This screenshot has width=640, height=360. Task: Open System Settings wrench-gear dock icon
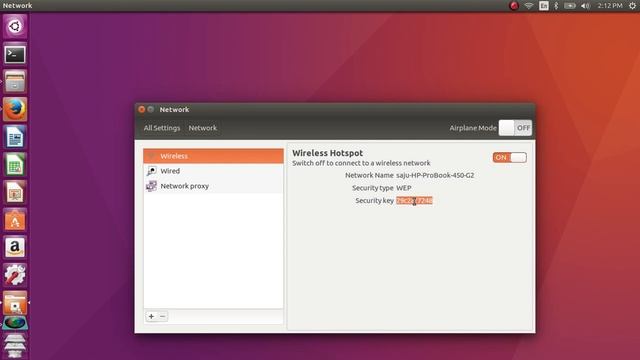pyautogui.click(x=15, y=275)
